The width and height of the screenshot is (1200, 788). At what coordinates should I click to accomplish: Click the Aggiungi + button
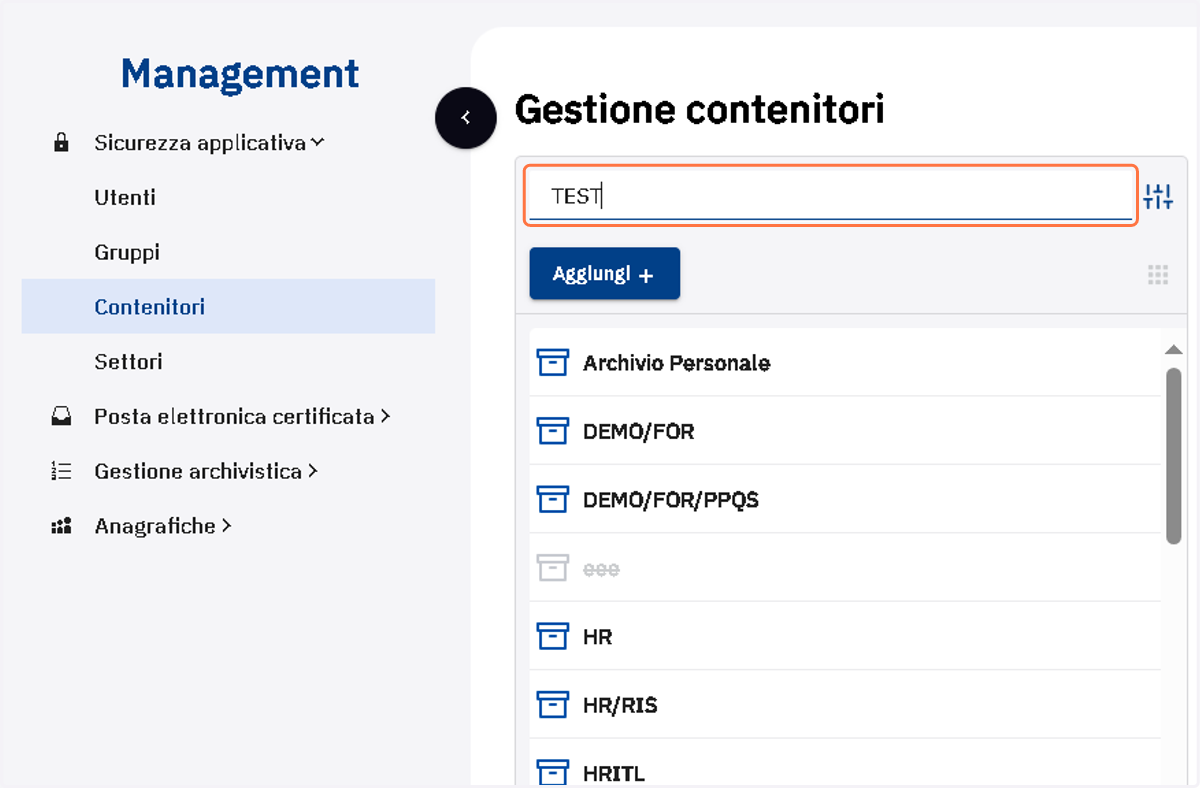(x=604, y=274)
